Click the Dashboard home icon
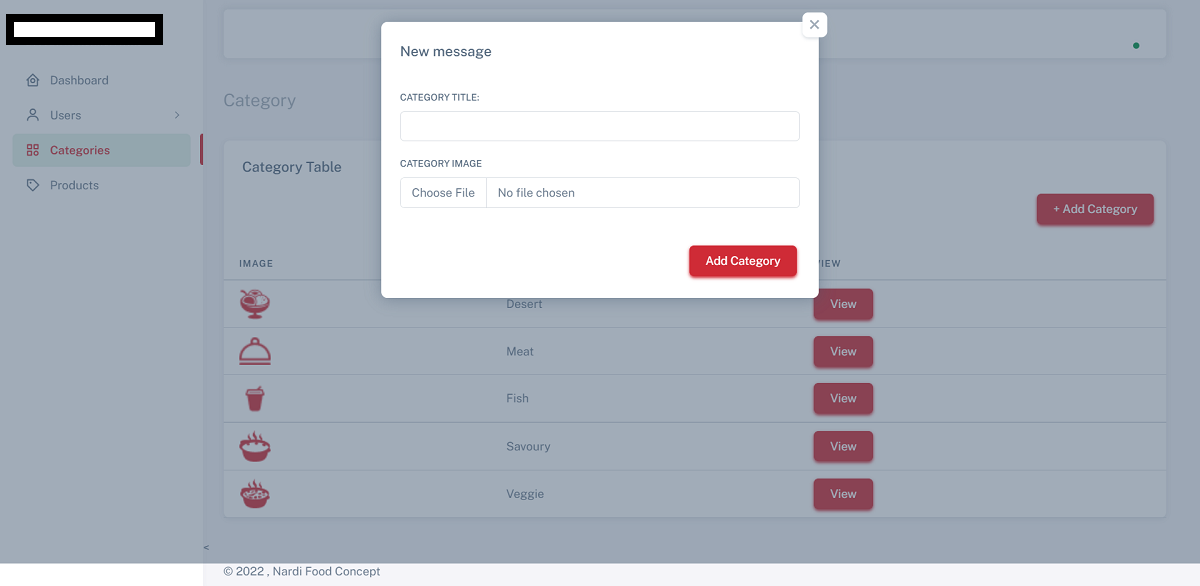 (33, 80)
